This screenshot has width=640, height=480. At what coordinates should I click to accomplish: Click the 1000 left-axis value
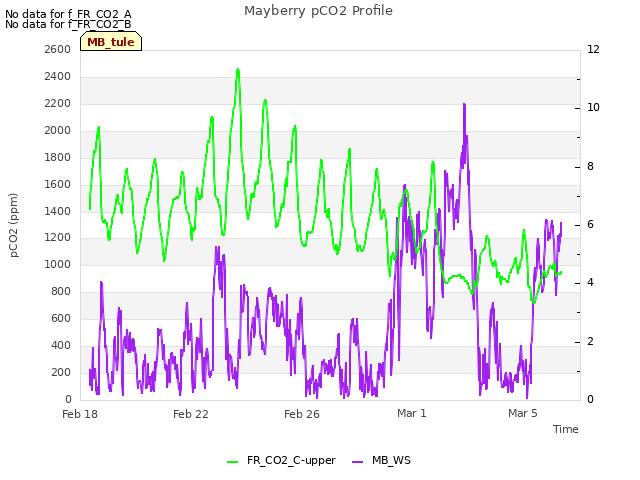[x=58, y=264]
